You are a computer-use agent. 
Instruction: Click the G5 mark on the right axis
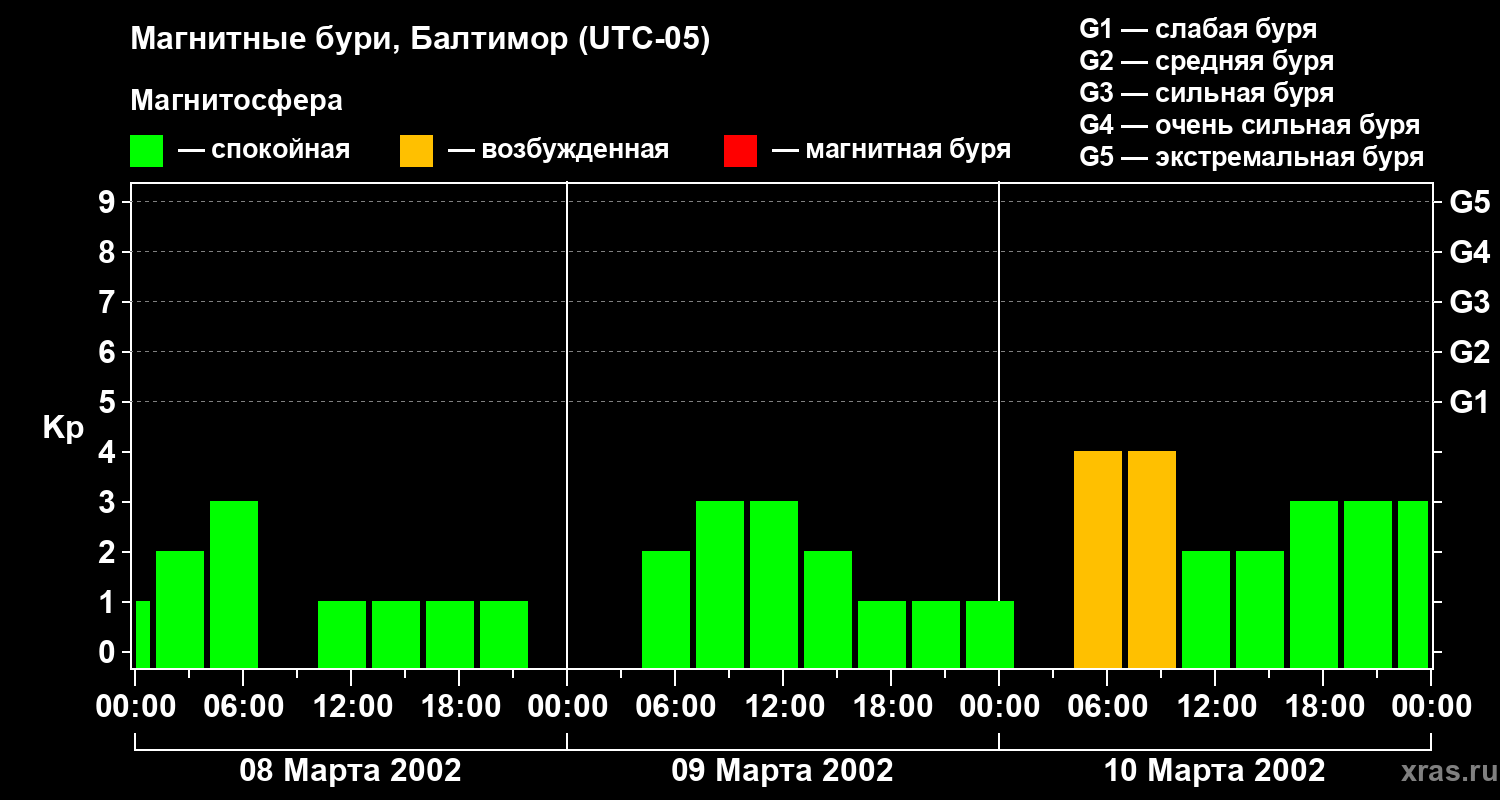point(1470,202)
